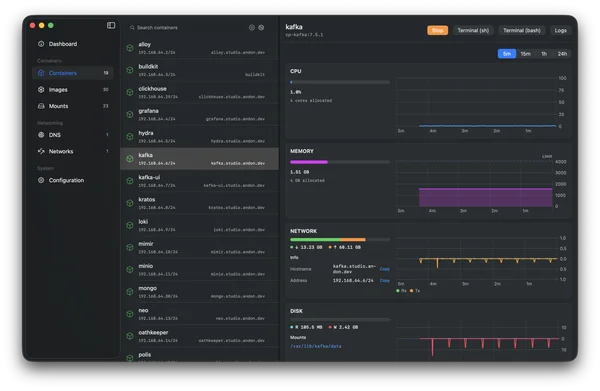This screenshot has height=391, width=600.
Task: Switch chart range to 5m
Action: click(x=507, y=54)
